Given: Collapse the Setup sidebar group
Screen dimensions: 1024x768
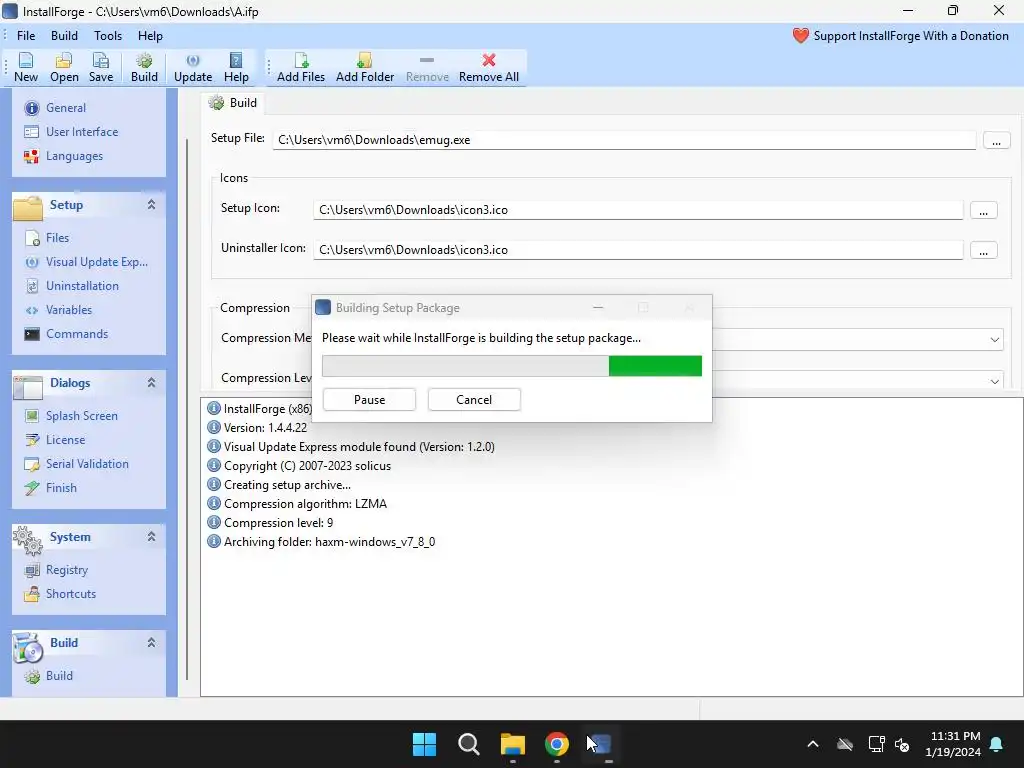Looking at the screenshot, I should tap(151, 205).
